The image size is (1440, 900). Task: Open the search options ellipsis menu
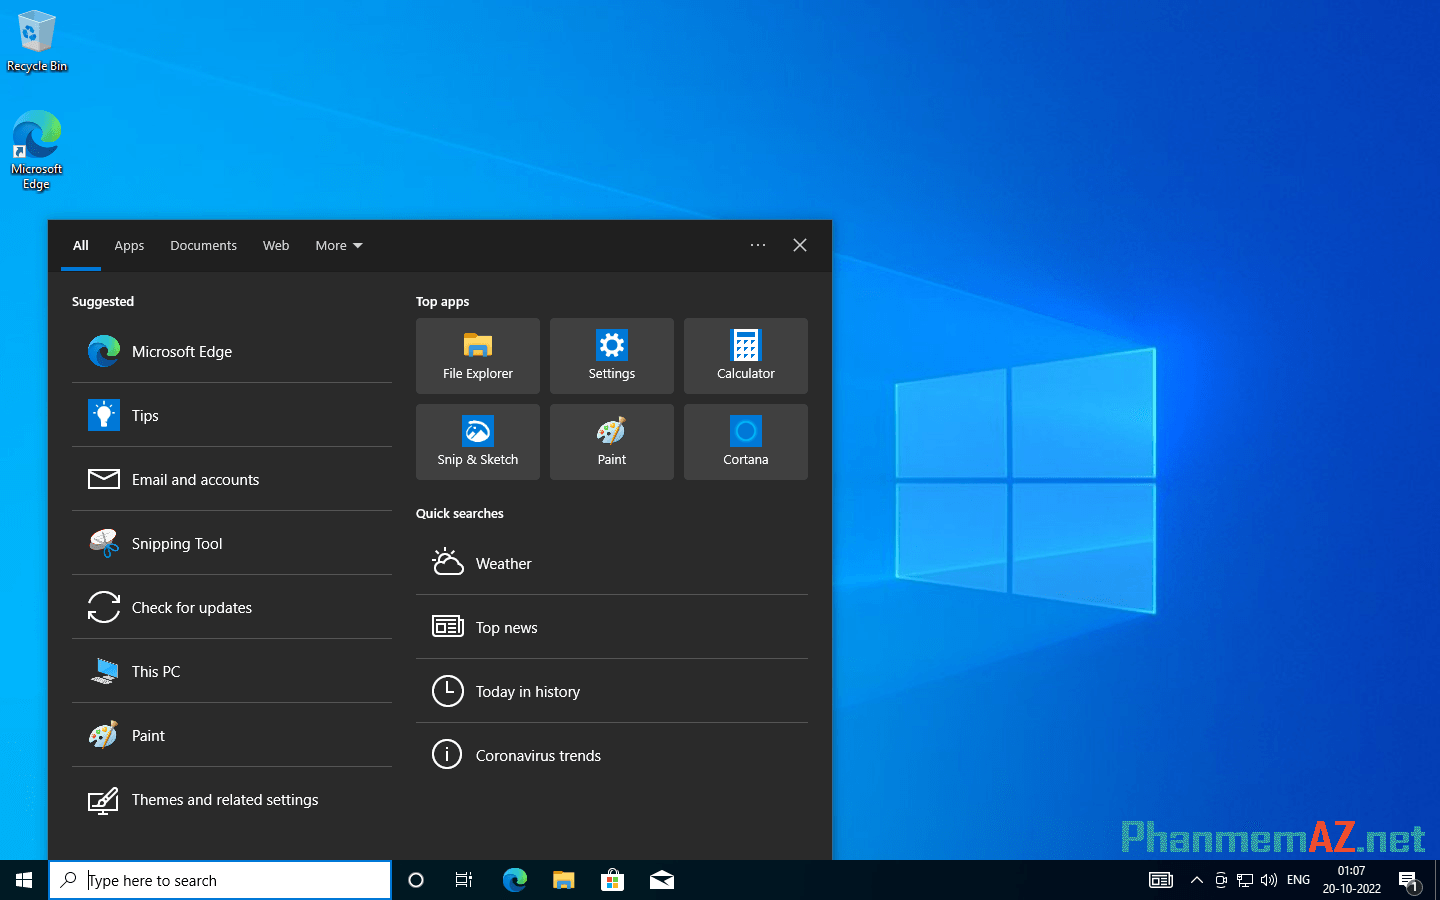click(757, 245)
